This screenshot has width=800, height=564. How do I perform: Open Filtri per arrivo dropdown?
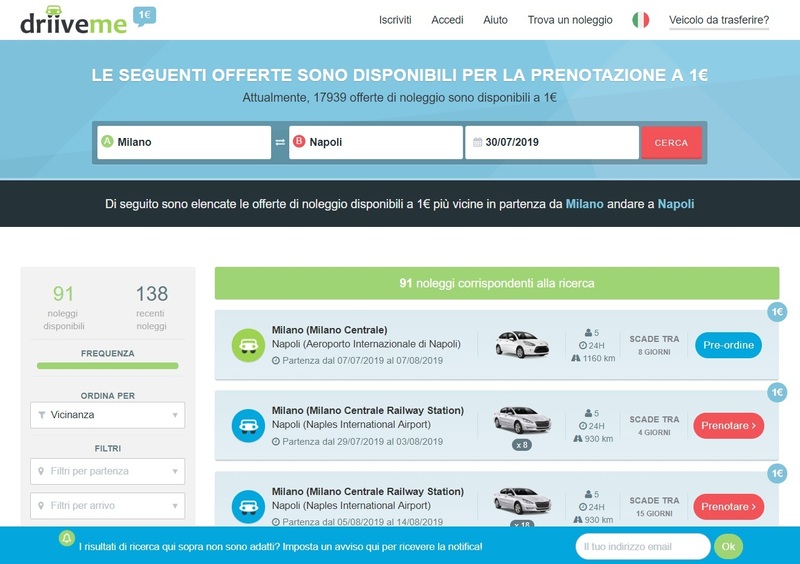[x=108, y=506]
